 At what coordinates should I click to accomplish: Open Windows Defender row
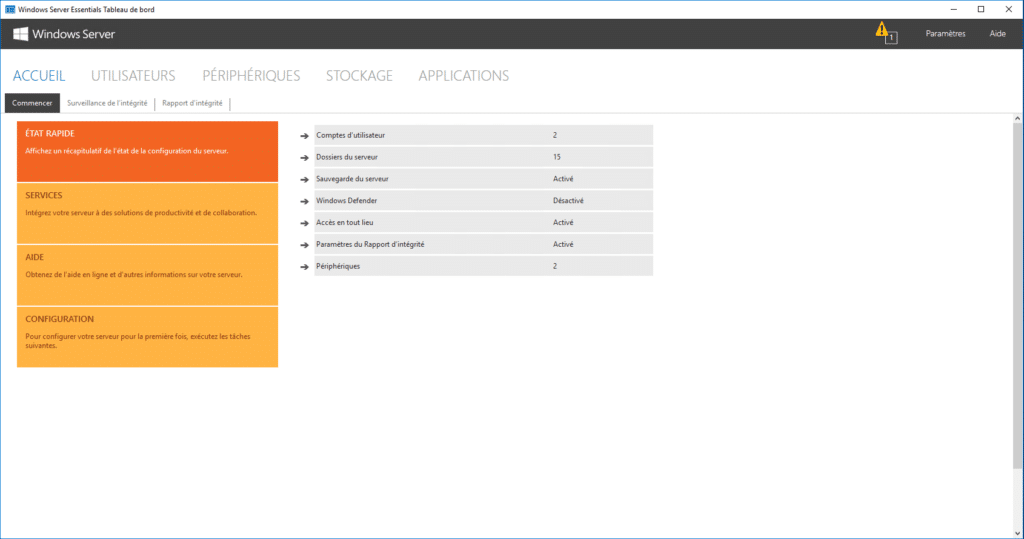[483, 201]
